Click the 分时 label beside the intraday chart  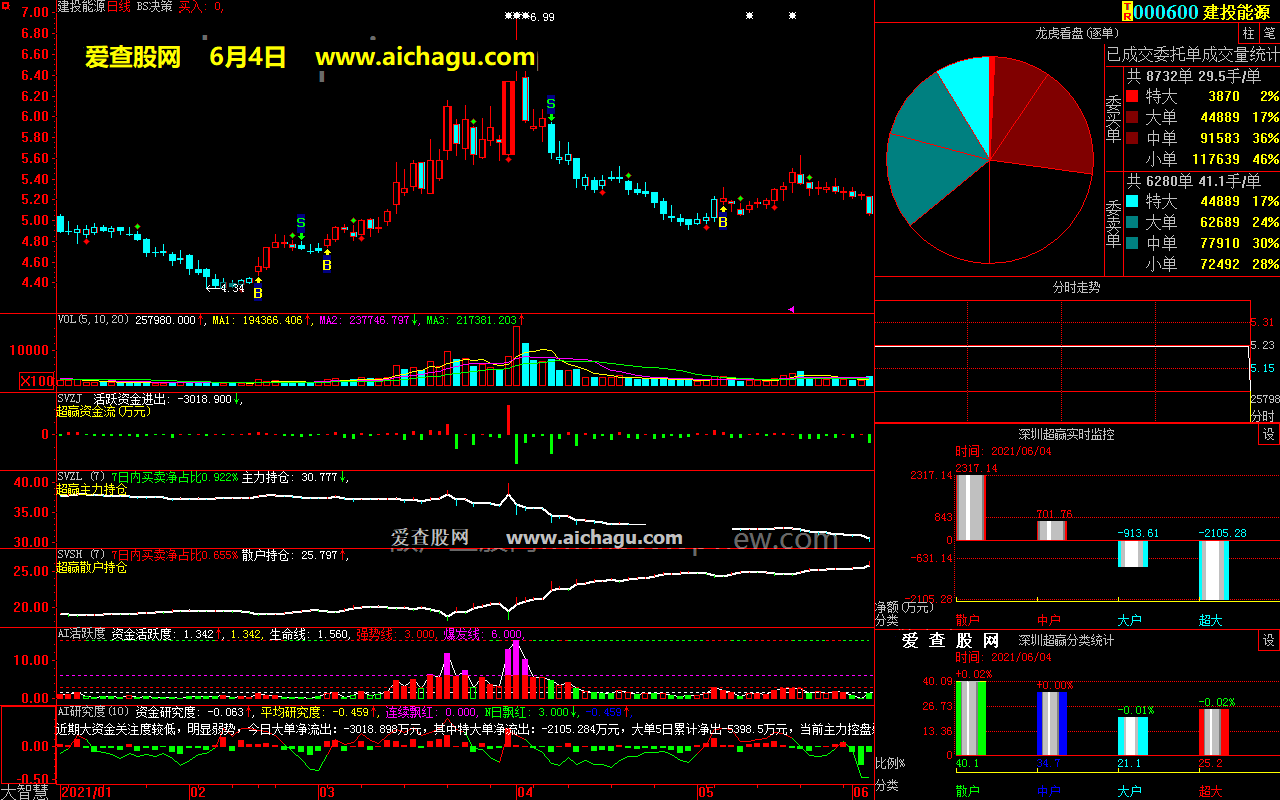(x=1263, y=416)
